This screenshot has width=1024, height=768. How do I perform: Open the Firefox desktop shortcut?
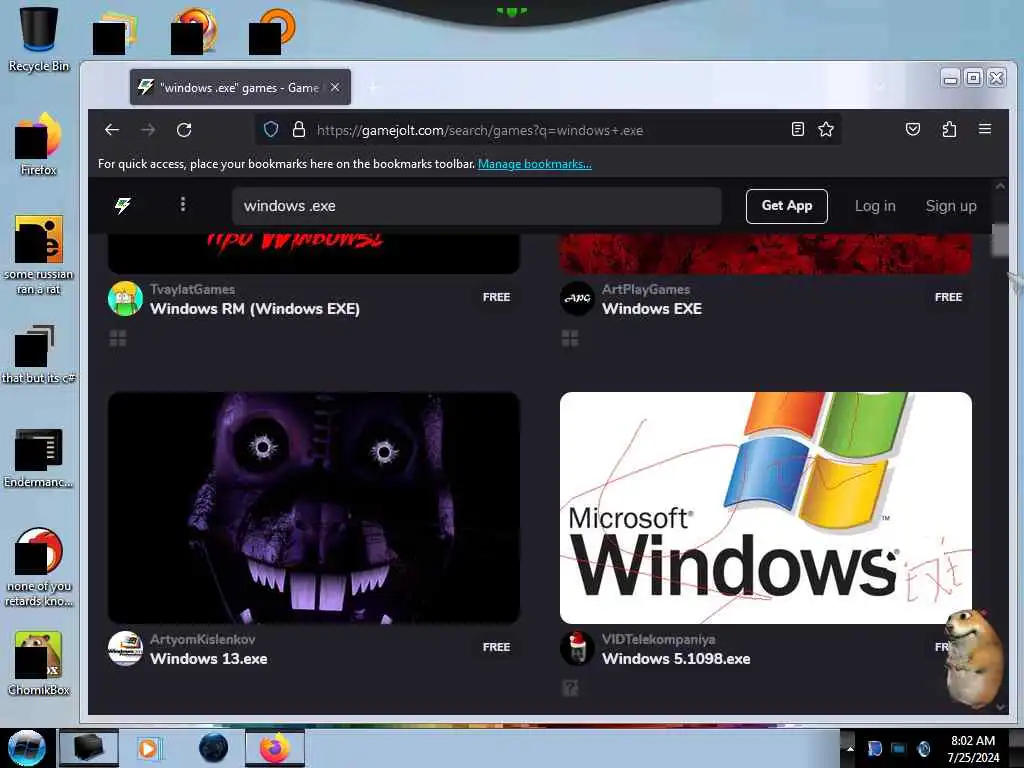39,144
